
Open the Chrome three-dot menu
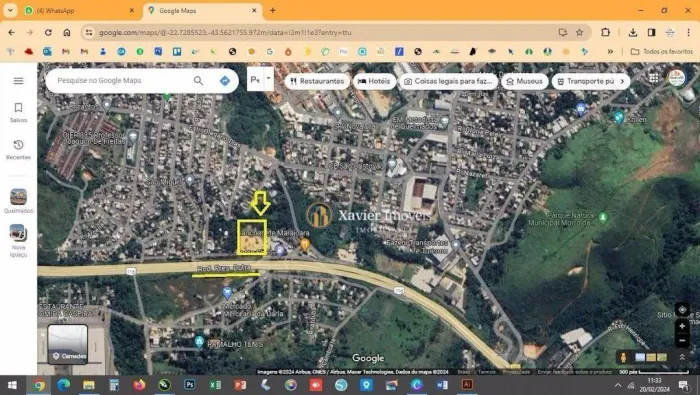[688, 32]
